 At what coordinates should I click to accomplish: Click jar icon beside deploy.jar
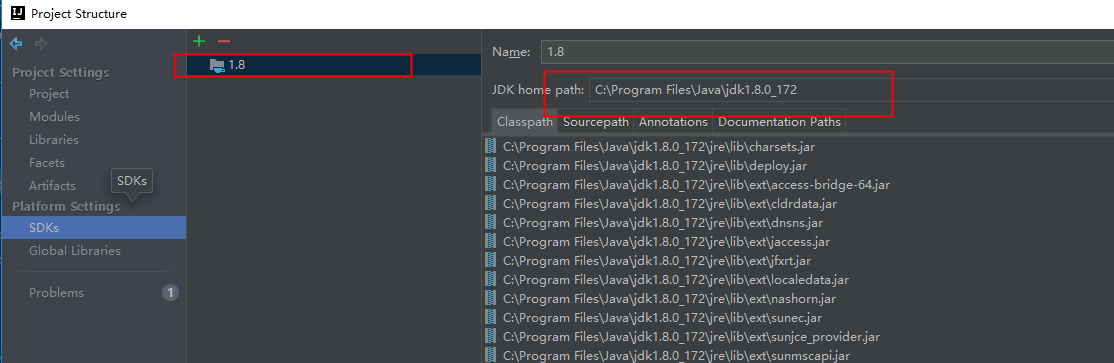click(490, 166)
